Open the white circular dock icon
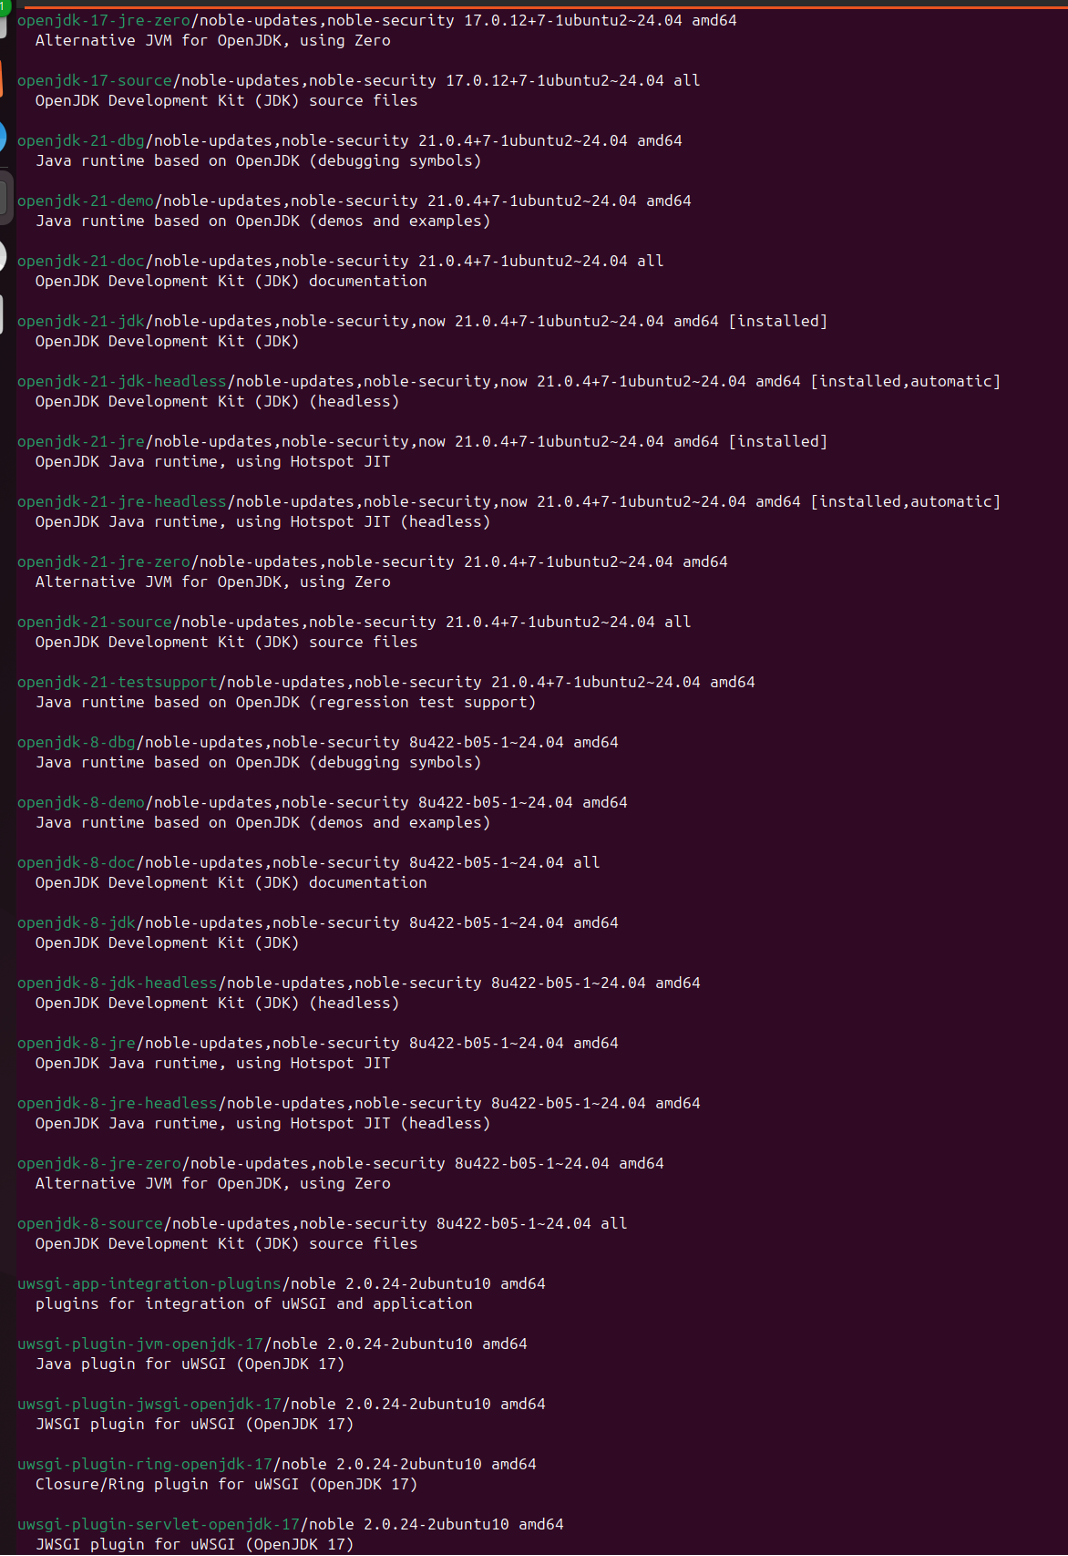Viewport: 1068px width, 1556px height. (3, 257)
